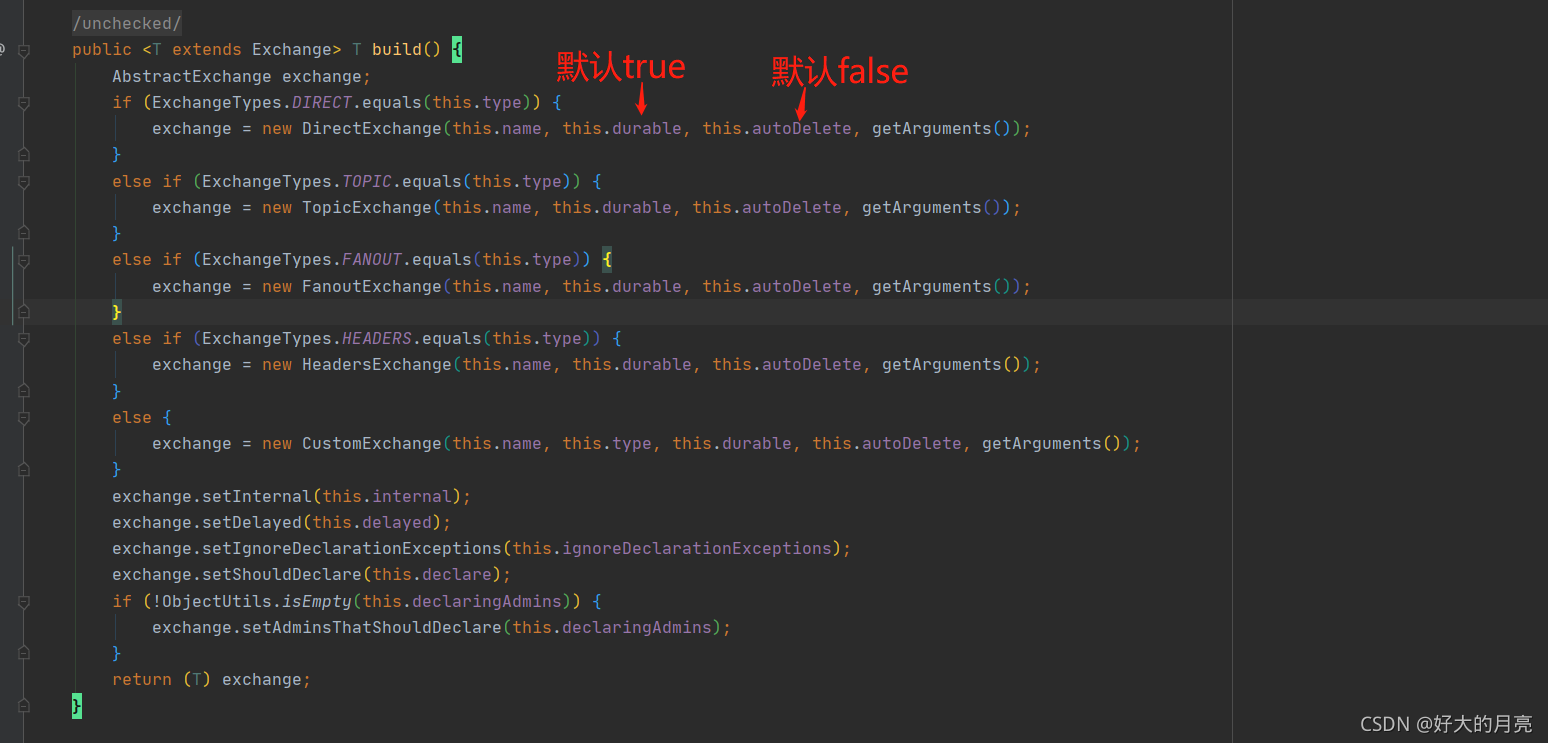Click 'getArguments' in the TopicExchange line
1548x743 pixels.
922,207
